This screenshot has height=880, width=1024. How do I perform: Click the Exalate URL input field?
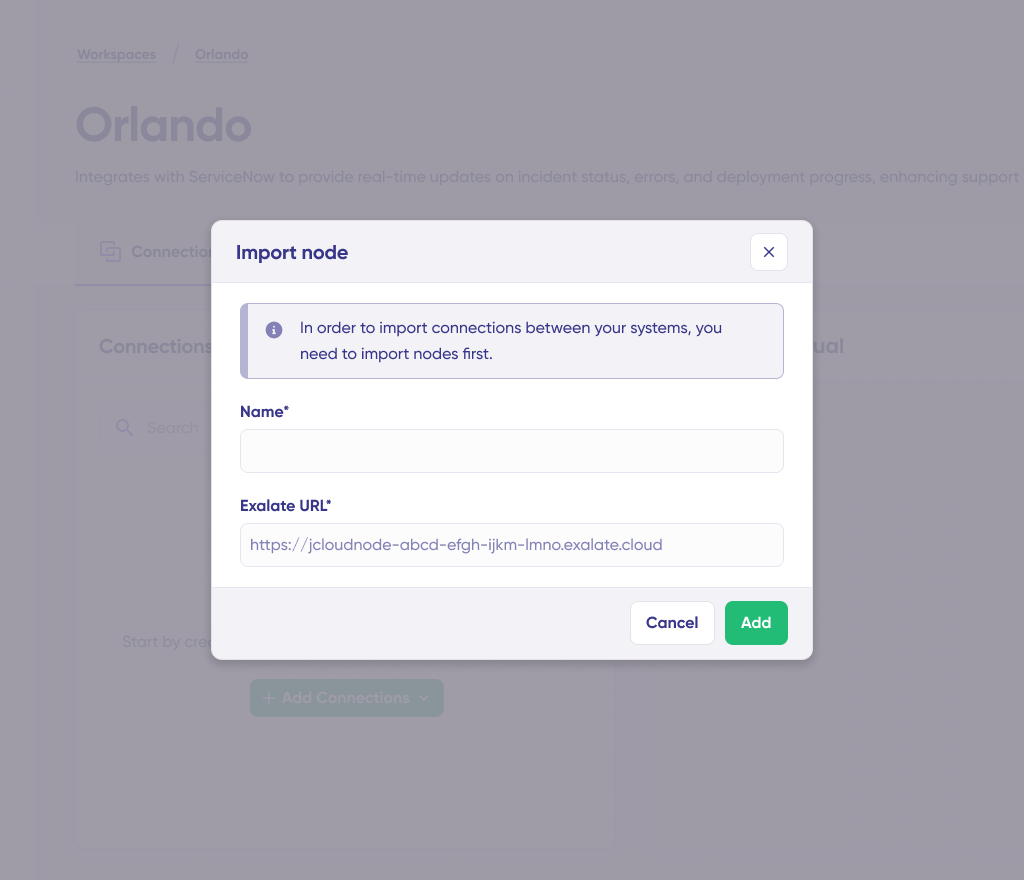tap(511, 545)
